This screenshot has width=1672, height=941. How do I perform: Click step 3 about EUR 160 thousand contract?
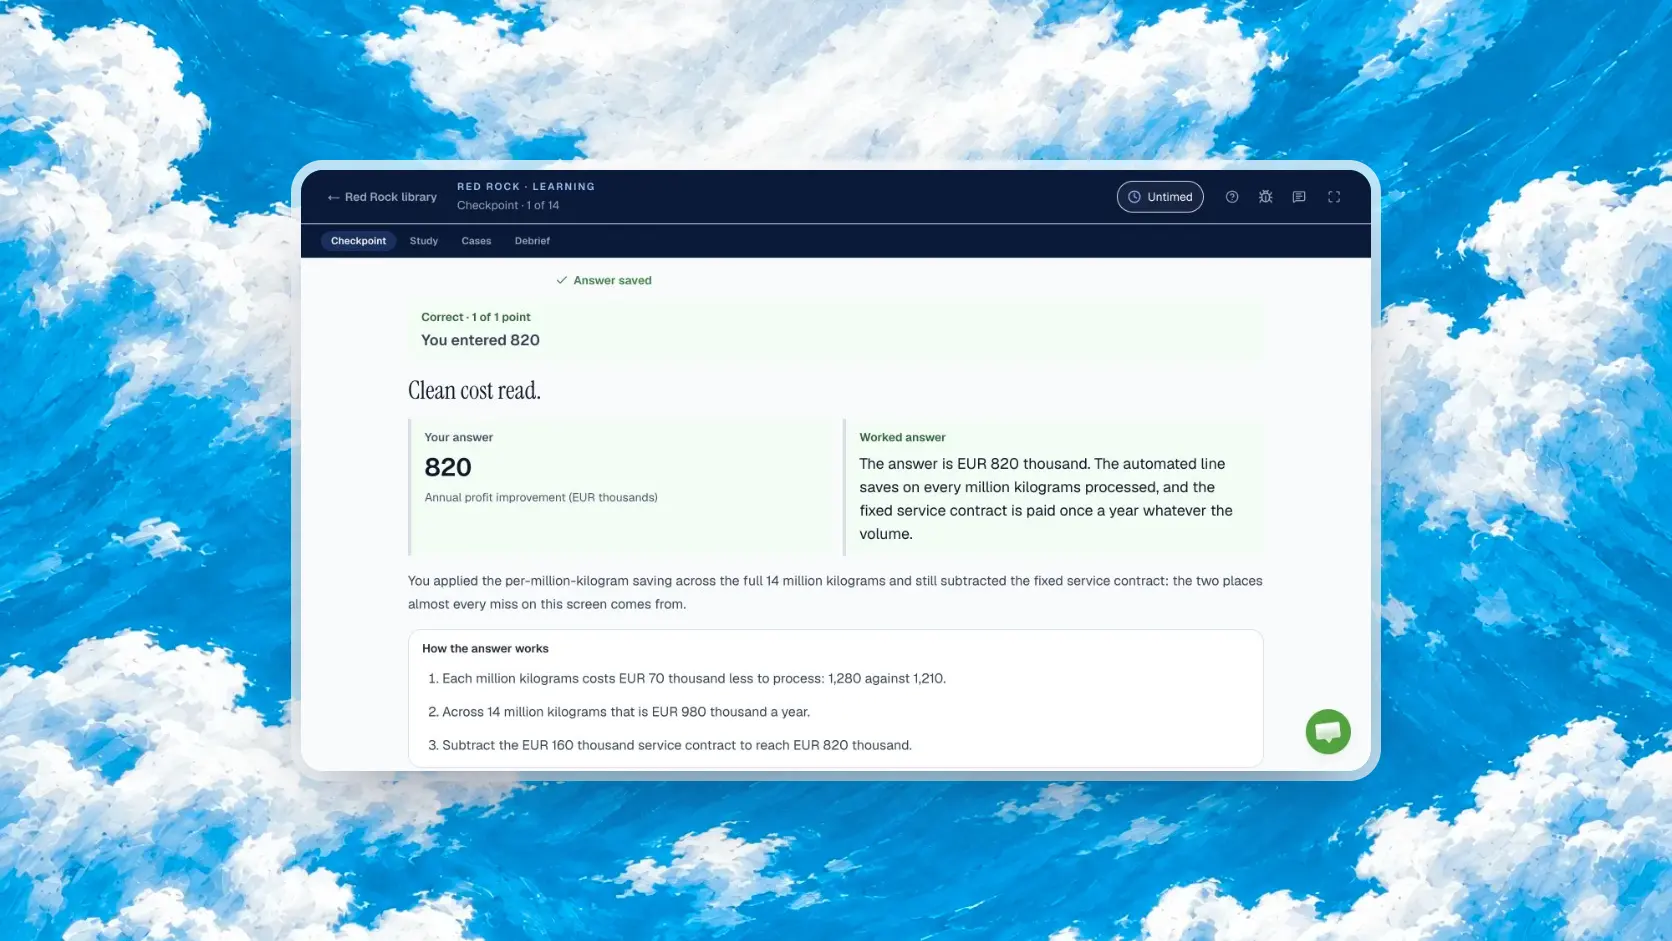pyautogui.click(x=670, y=745)
